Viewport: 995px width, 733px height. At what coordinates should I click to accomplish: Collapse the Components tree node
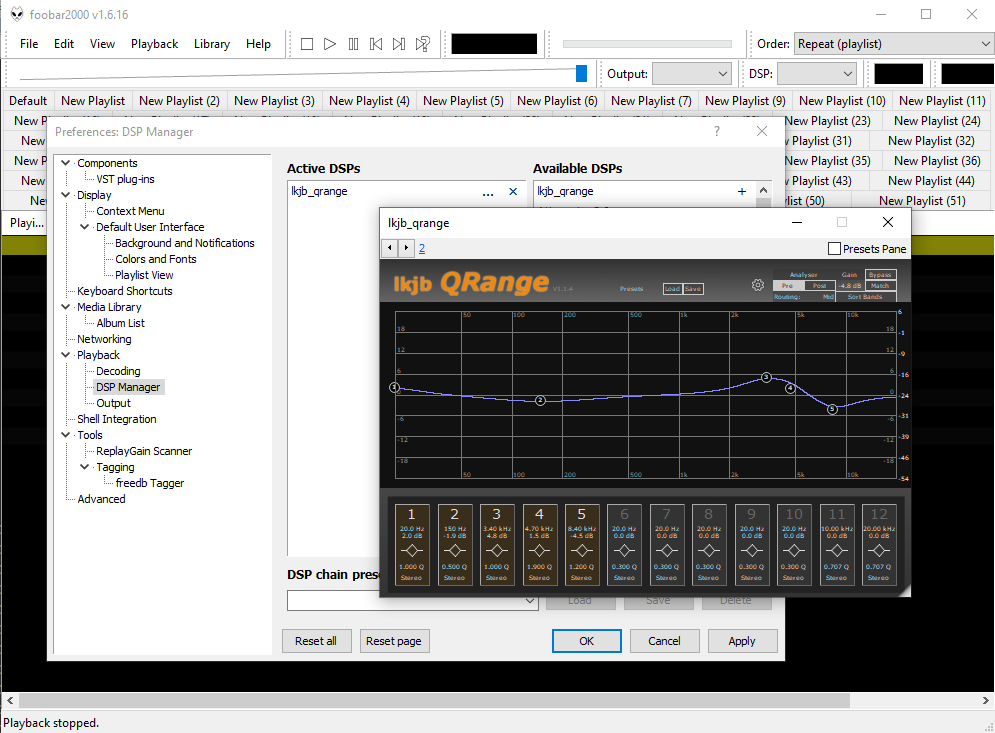coord(65,163)
